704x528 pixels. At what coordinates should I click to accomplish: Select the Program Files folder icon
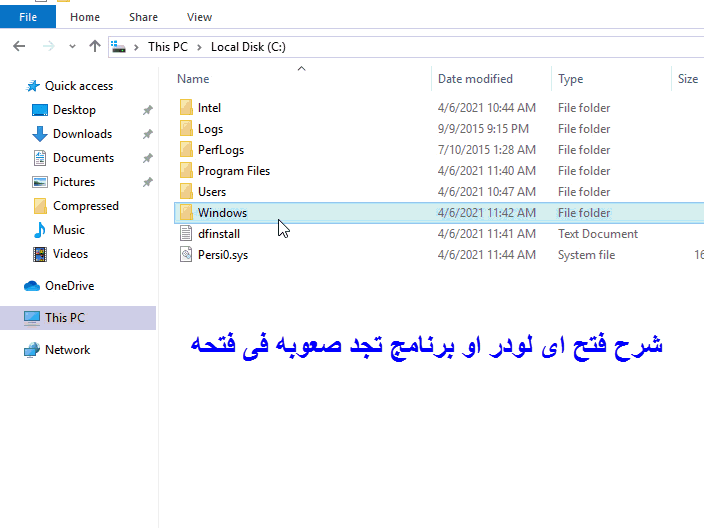pos(186,171)
